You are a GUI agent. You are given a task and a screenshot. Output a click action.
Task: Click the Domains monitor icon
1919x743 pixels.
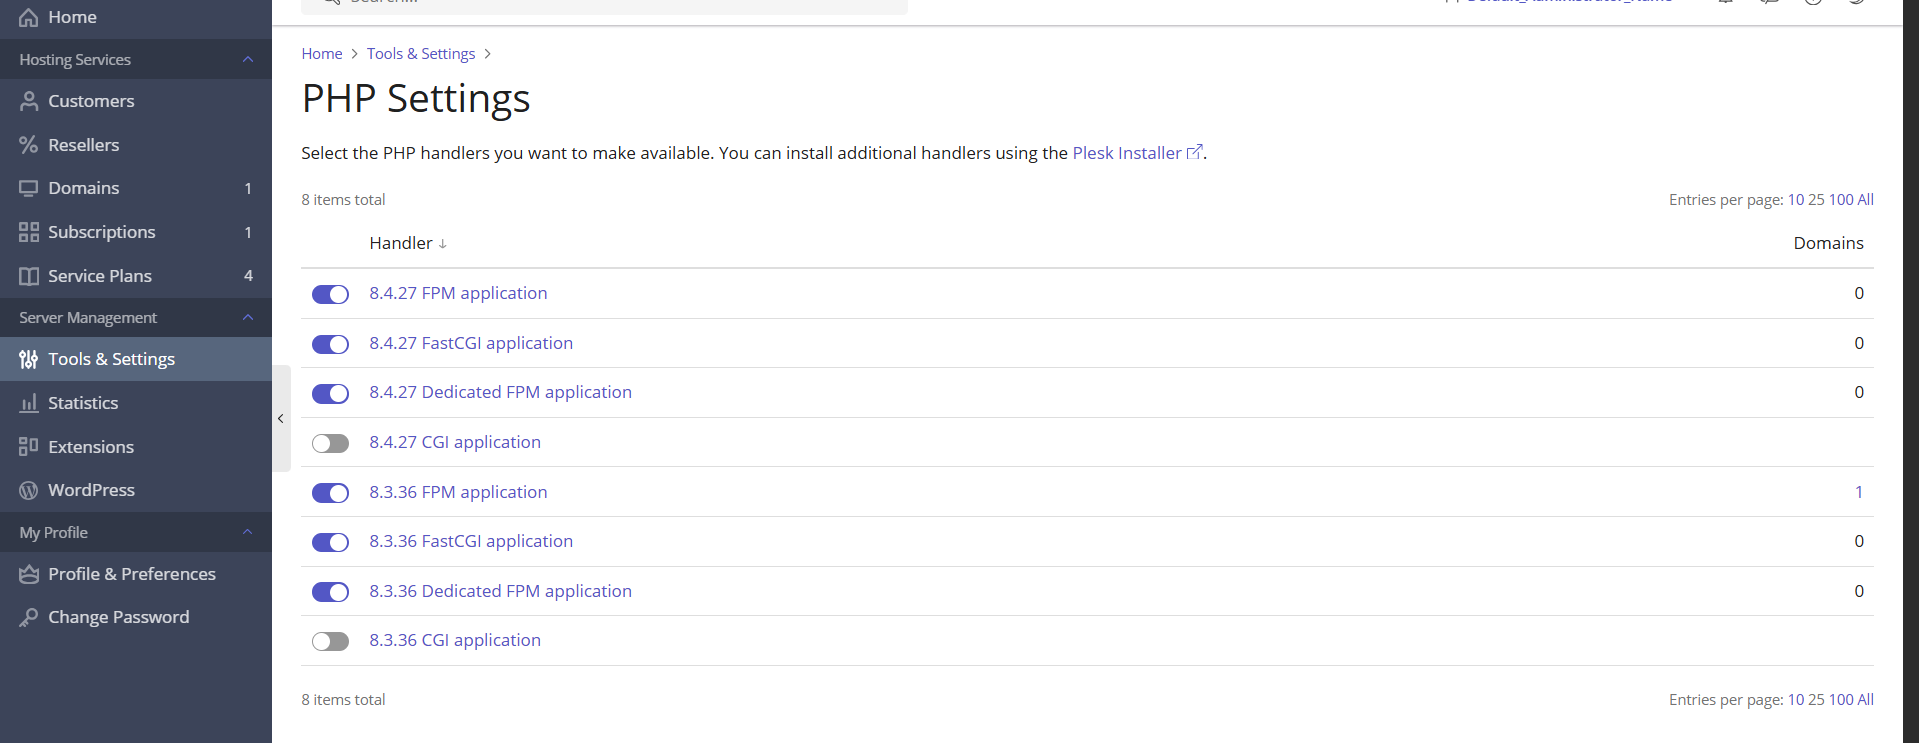coord(29,188)
